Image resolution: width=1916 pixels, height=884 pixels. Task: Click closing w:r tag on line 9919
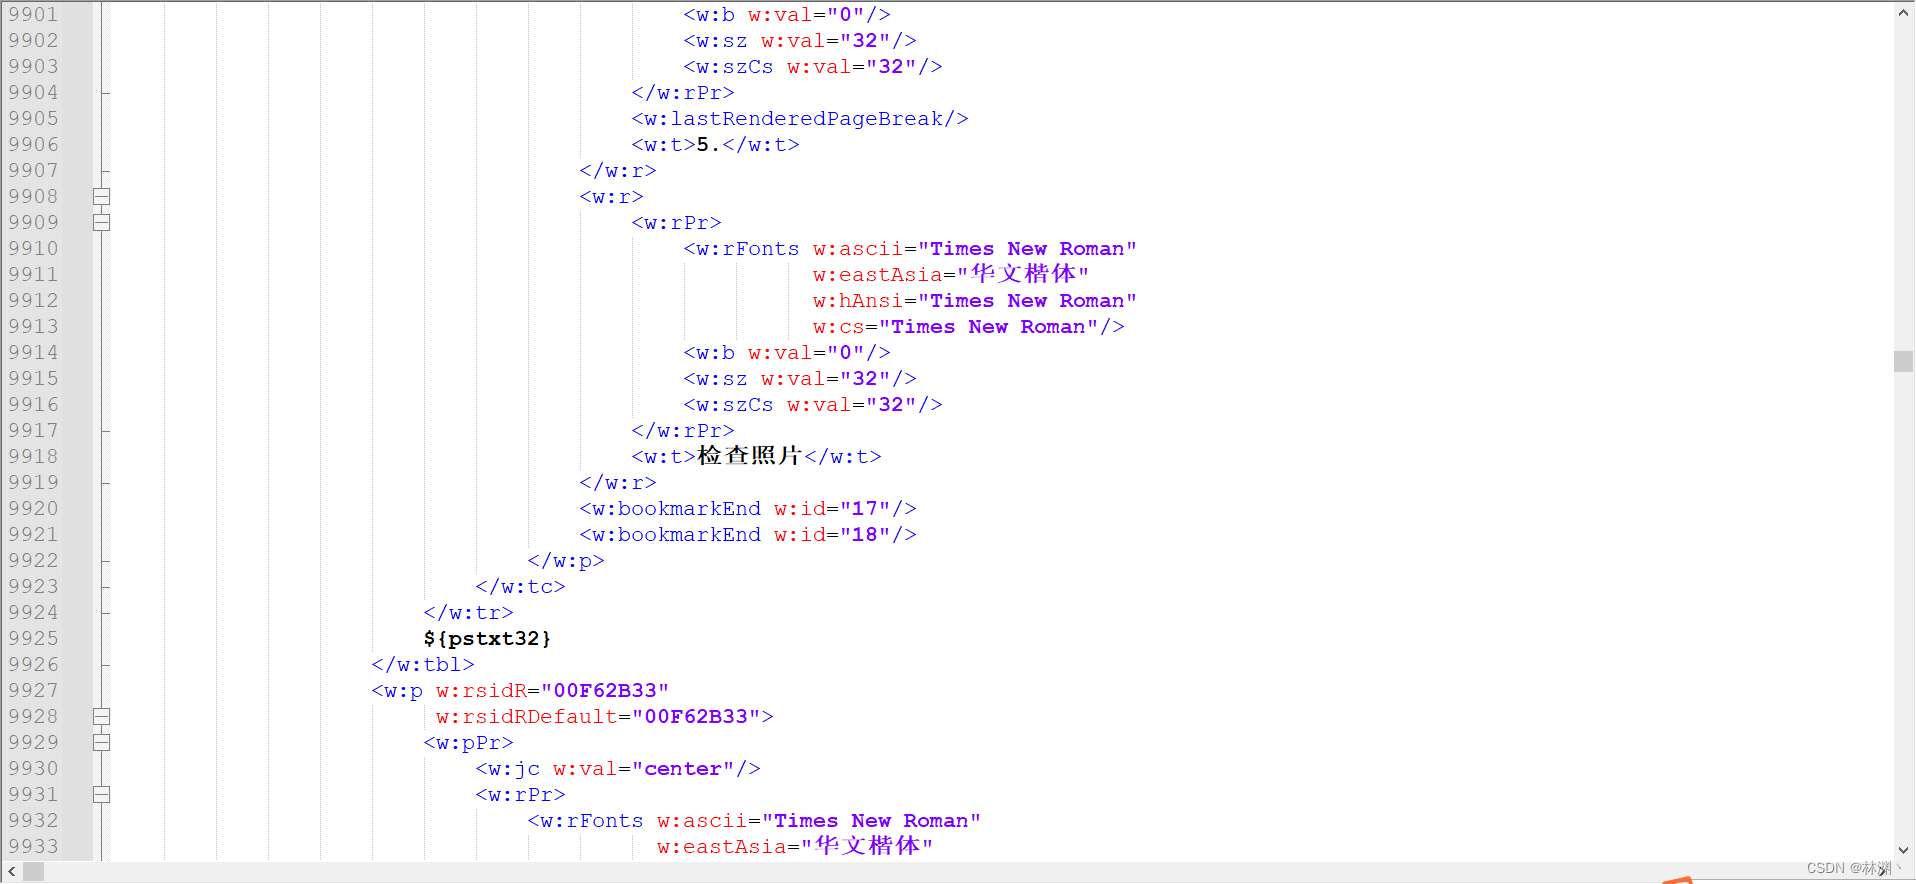[x=618, y=483]
